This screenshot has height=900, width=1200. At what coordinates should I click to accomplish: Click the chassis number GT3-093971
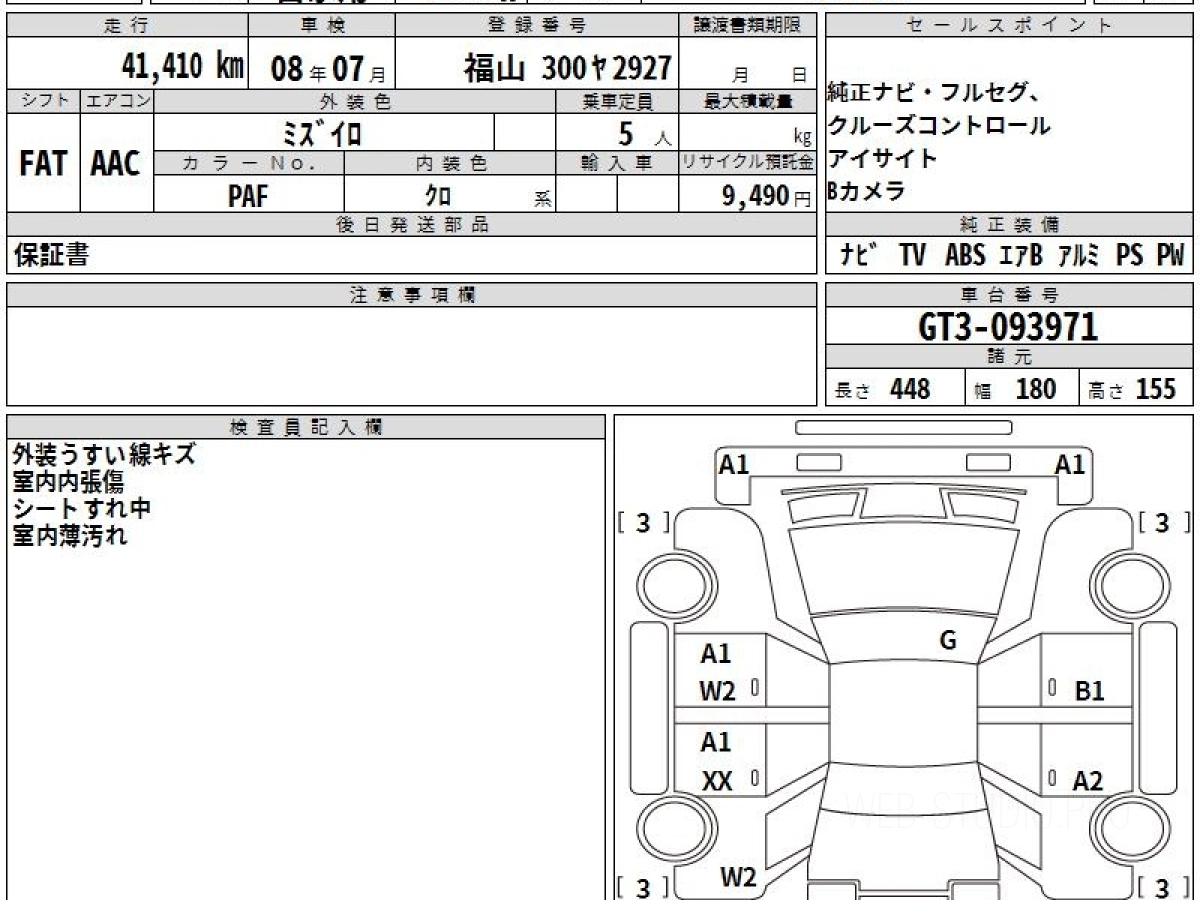tap(1008, 327)
